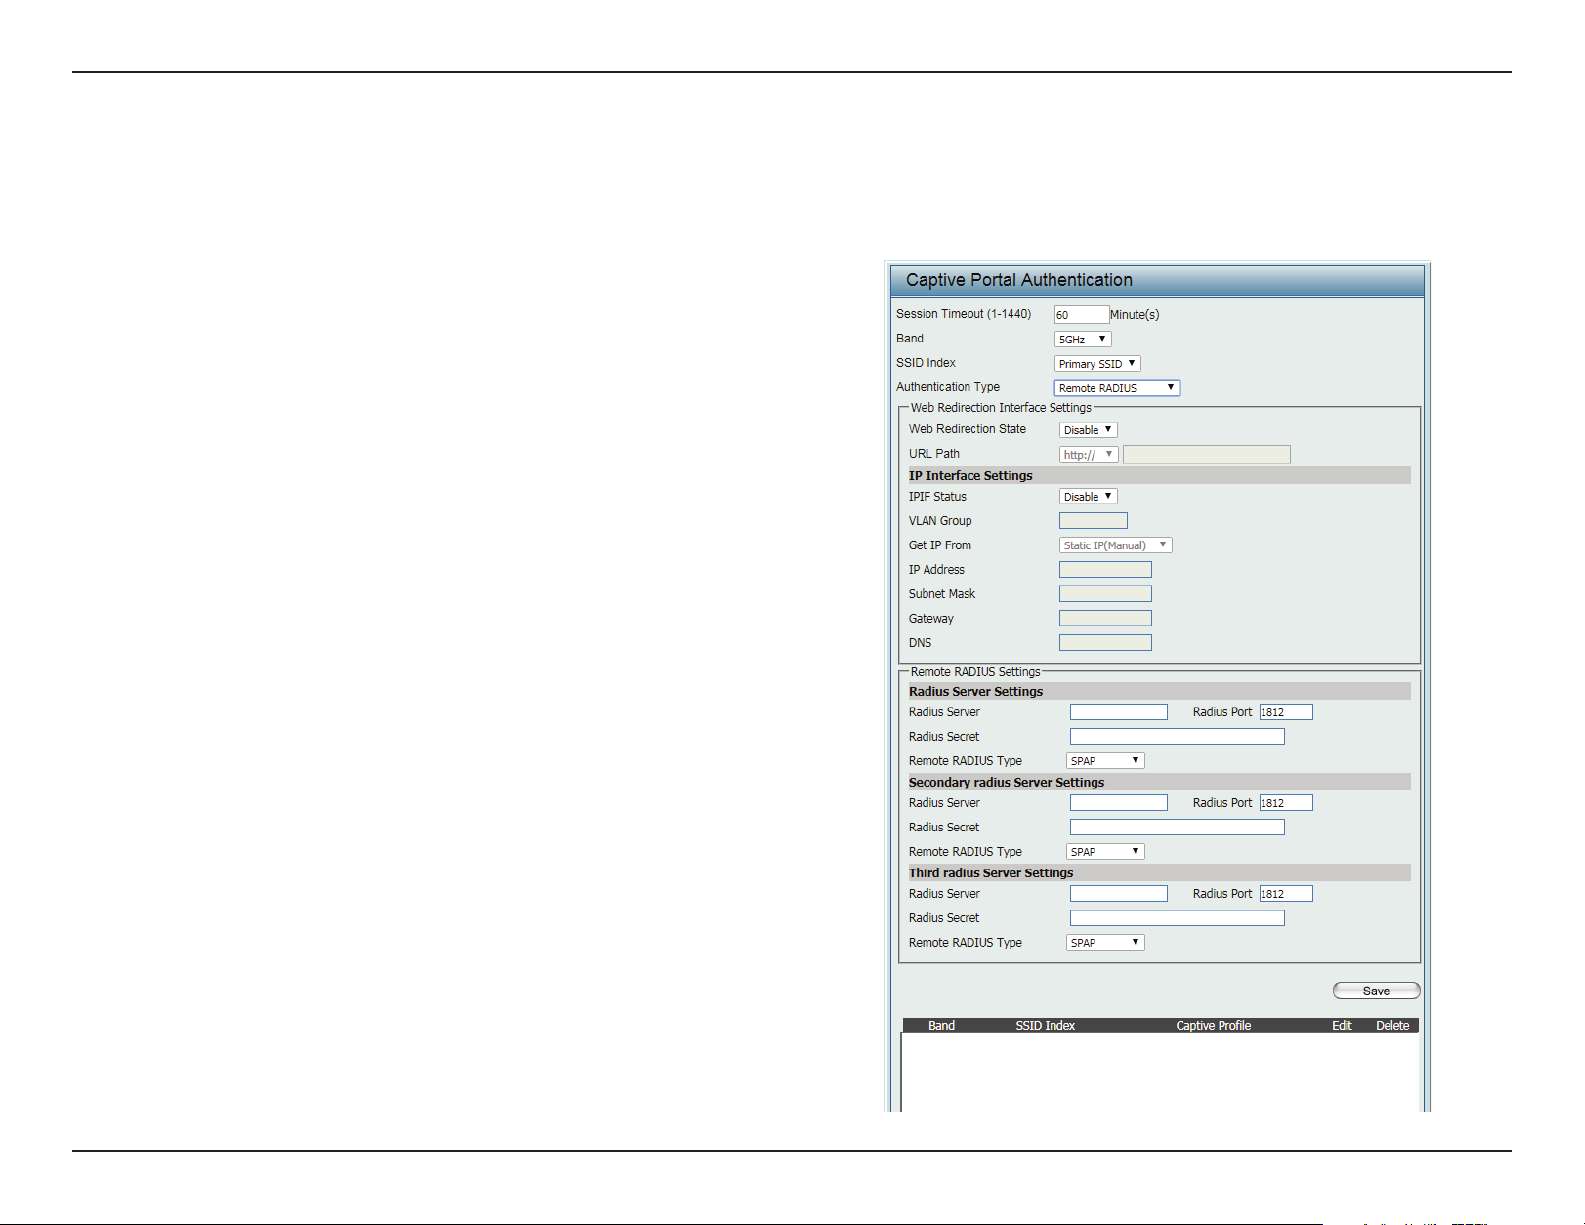Open the primary Remote RADIUS Type dropdown

[1105, 761]
